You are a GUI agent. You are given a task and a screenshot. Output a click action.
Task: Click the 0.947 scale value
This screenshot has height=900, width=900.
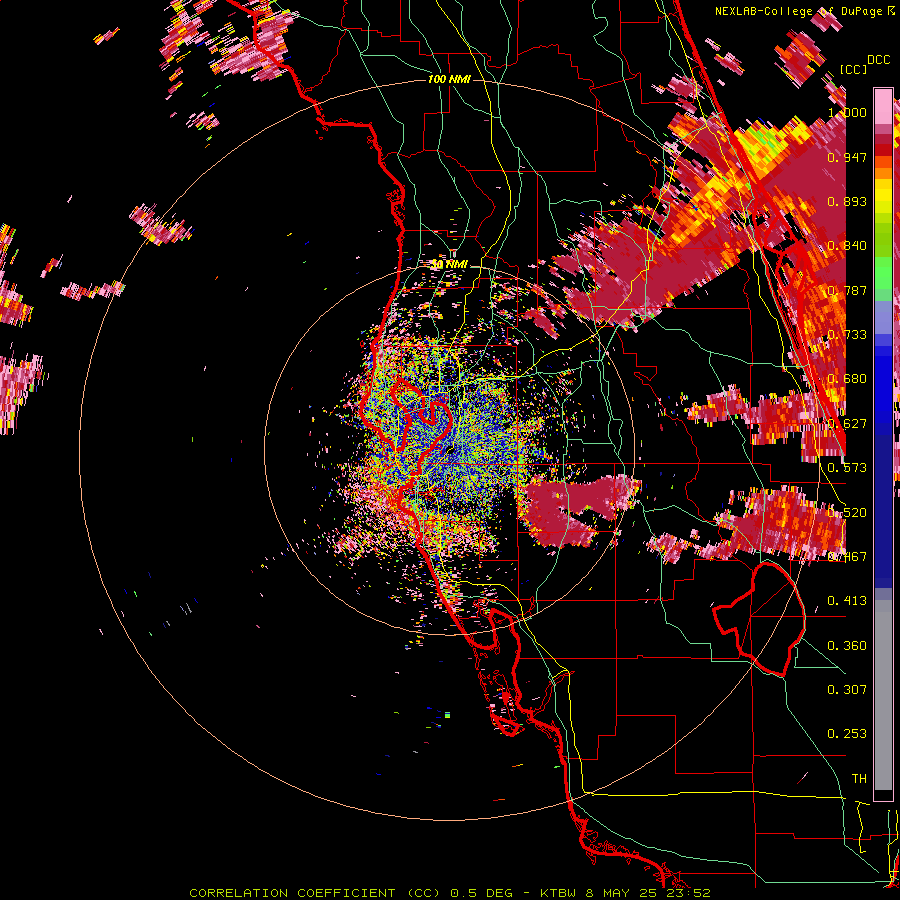(847, 157)
